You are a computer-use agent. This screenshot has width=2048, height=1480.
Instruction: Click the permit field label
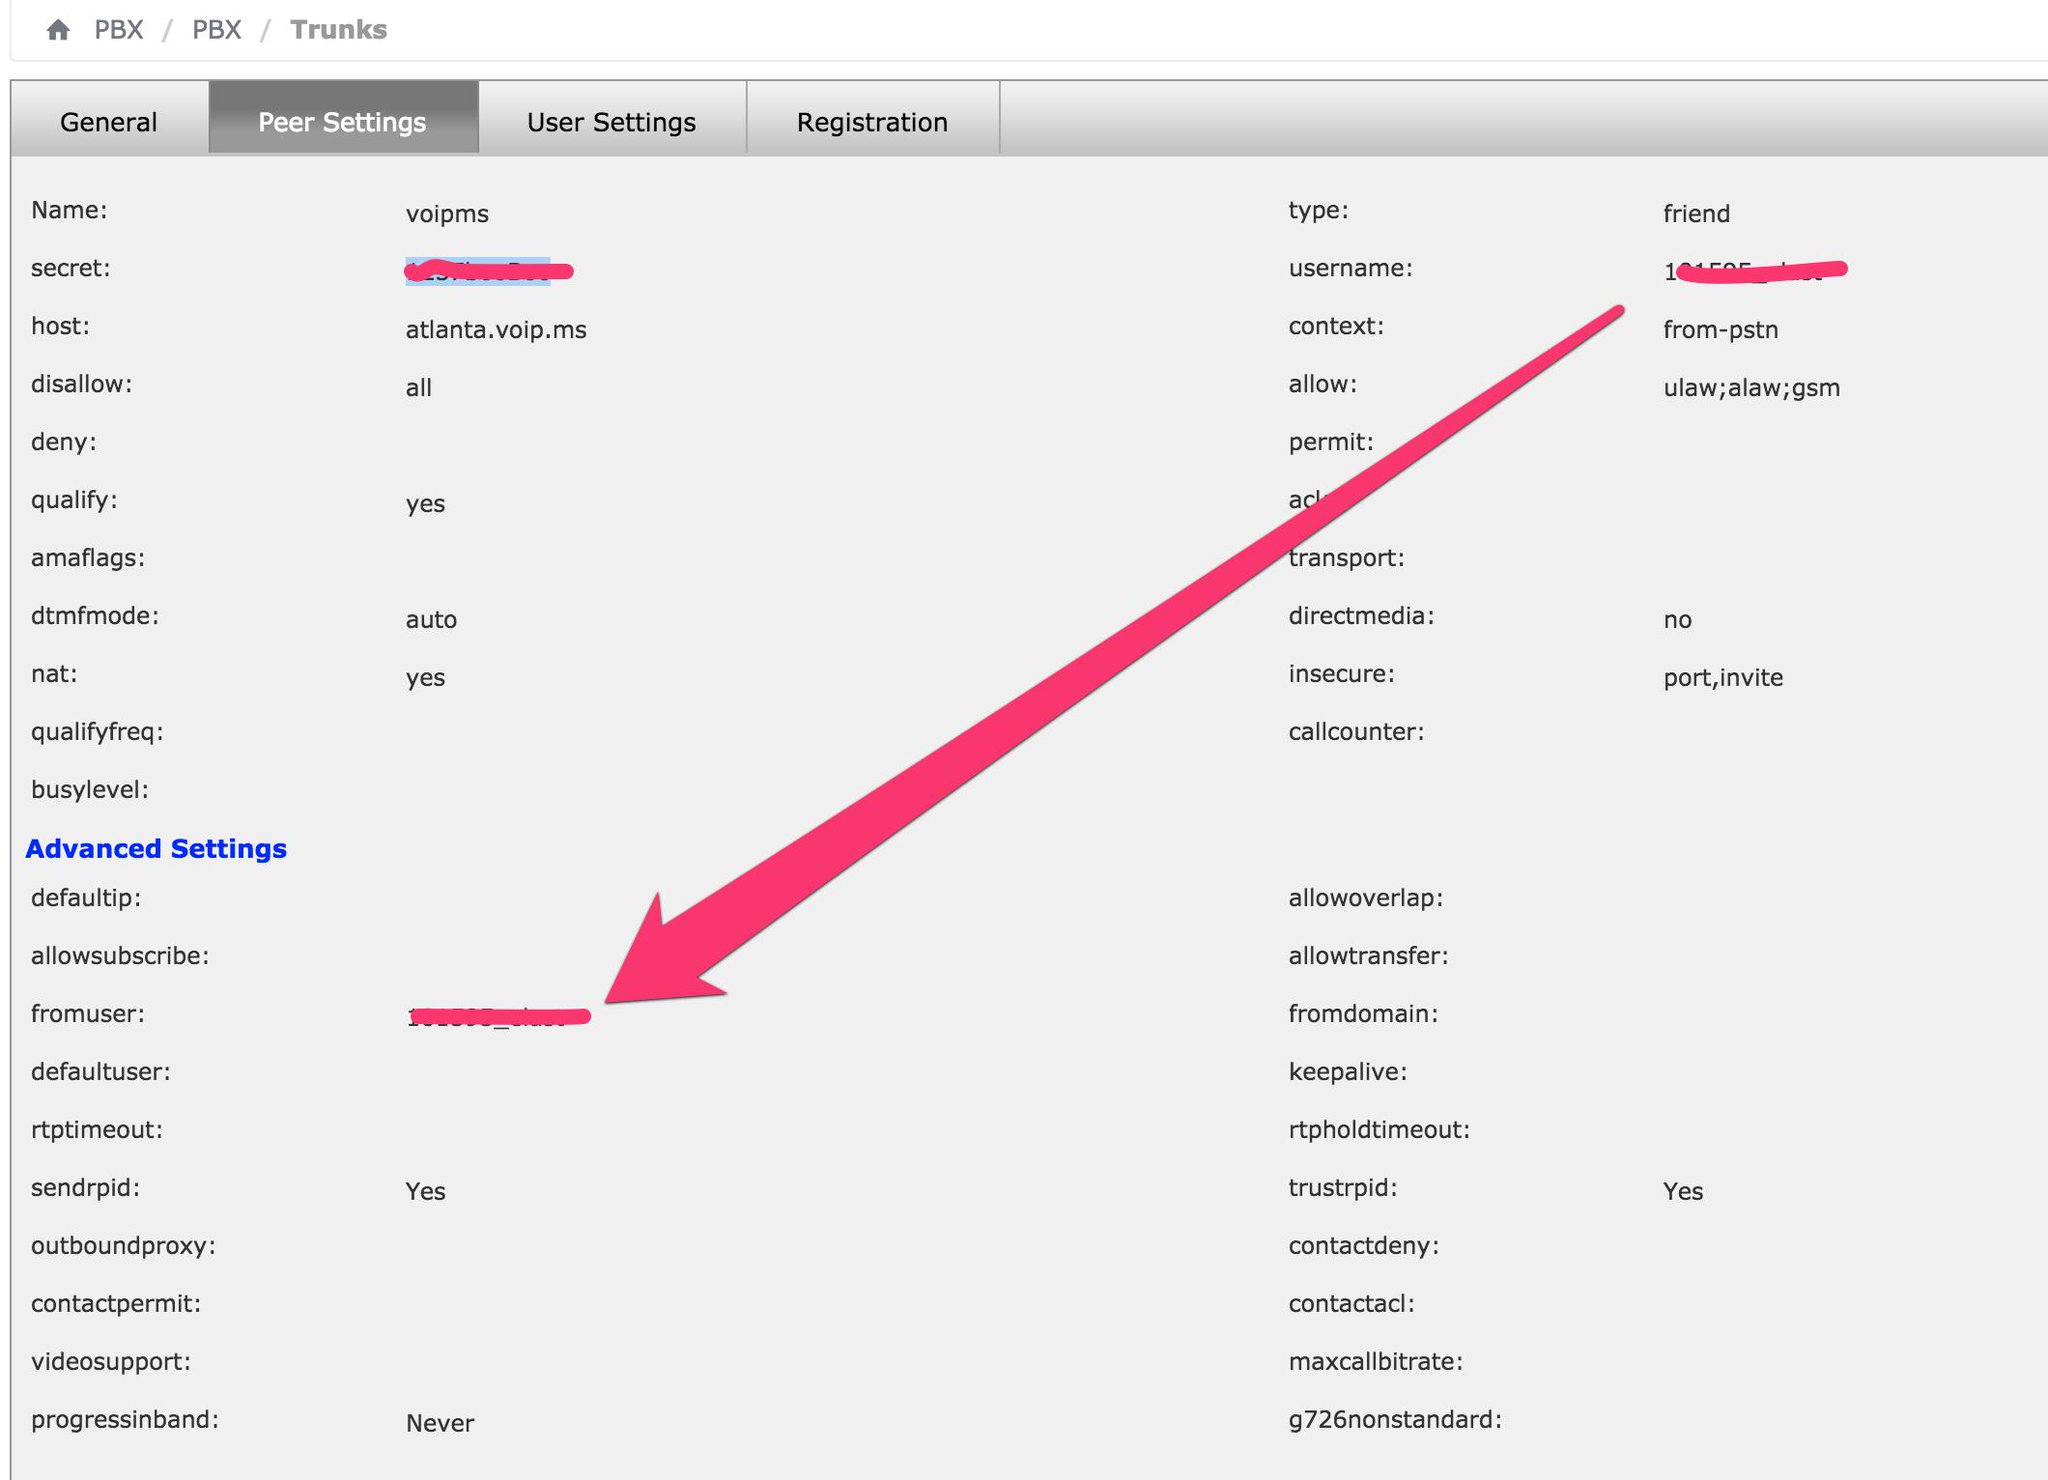coord(1331,442)
